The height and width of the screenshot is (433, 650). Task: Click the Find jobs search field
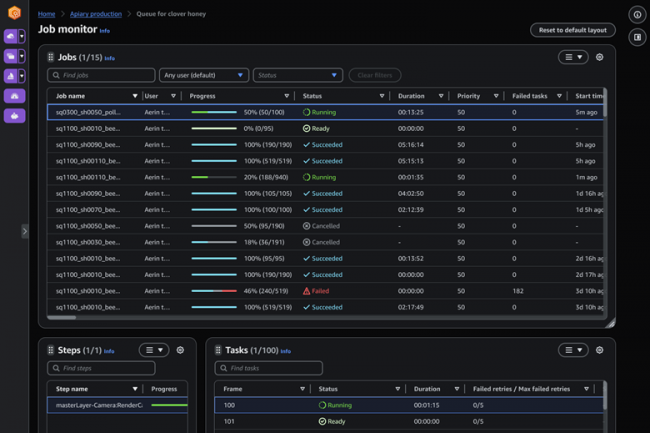pyautogui.click(x=101, y=75)
